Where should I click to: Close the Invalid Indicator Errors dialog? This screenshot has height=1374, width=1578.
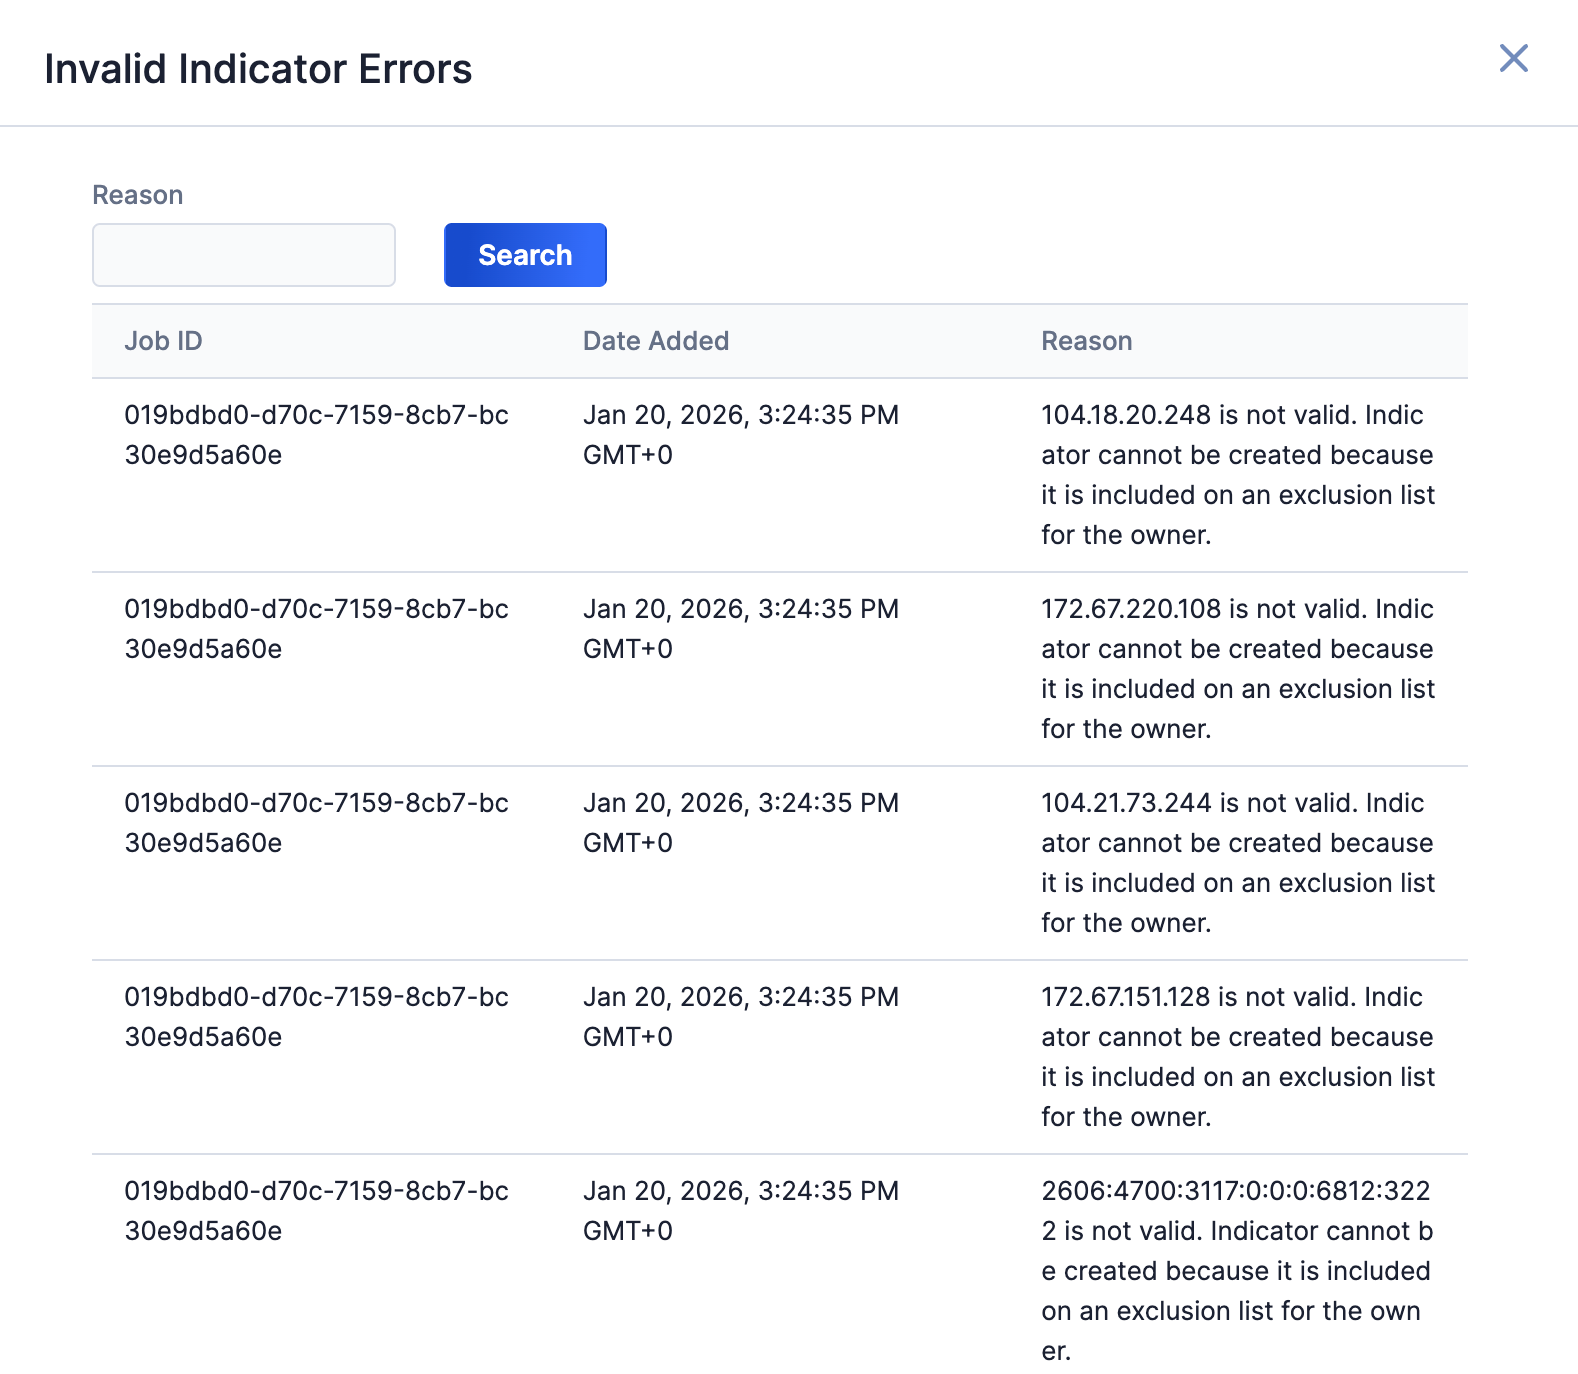point(1513,60)
